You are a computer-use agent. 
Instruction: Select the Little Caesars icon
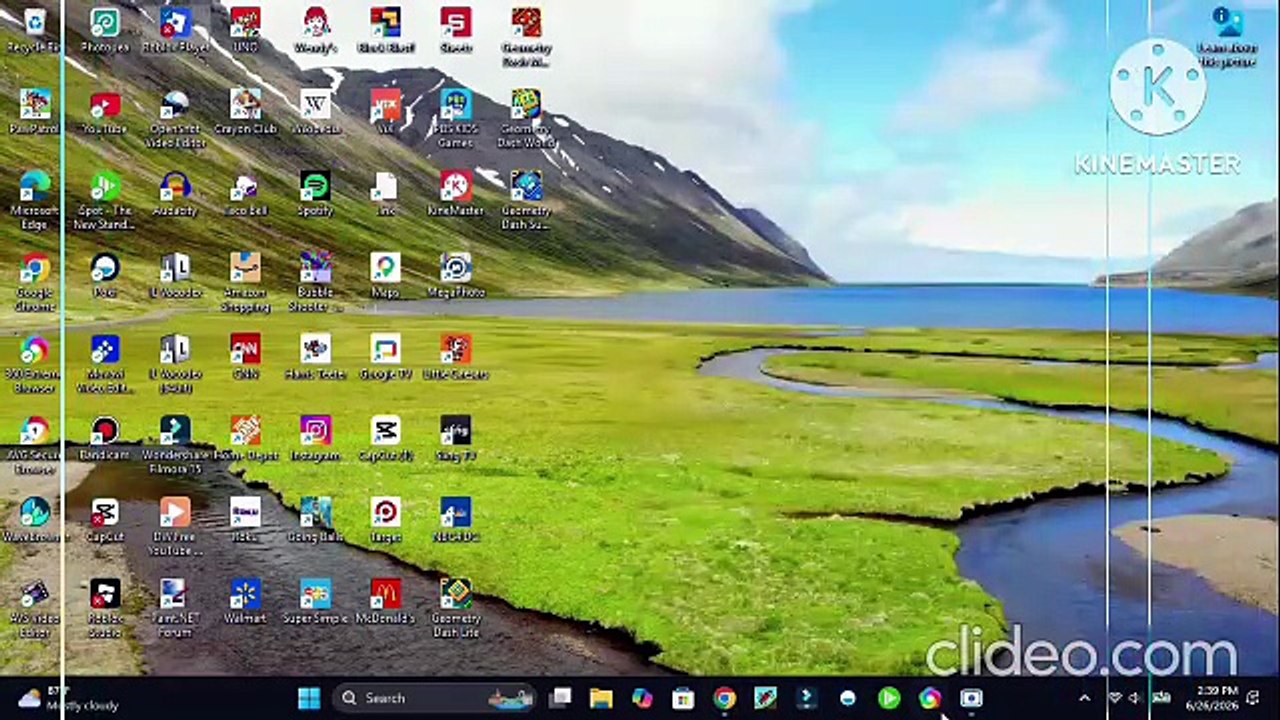click(455, 356)
